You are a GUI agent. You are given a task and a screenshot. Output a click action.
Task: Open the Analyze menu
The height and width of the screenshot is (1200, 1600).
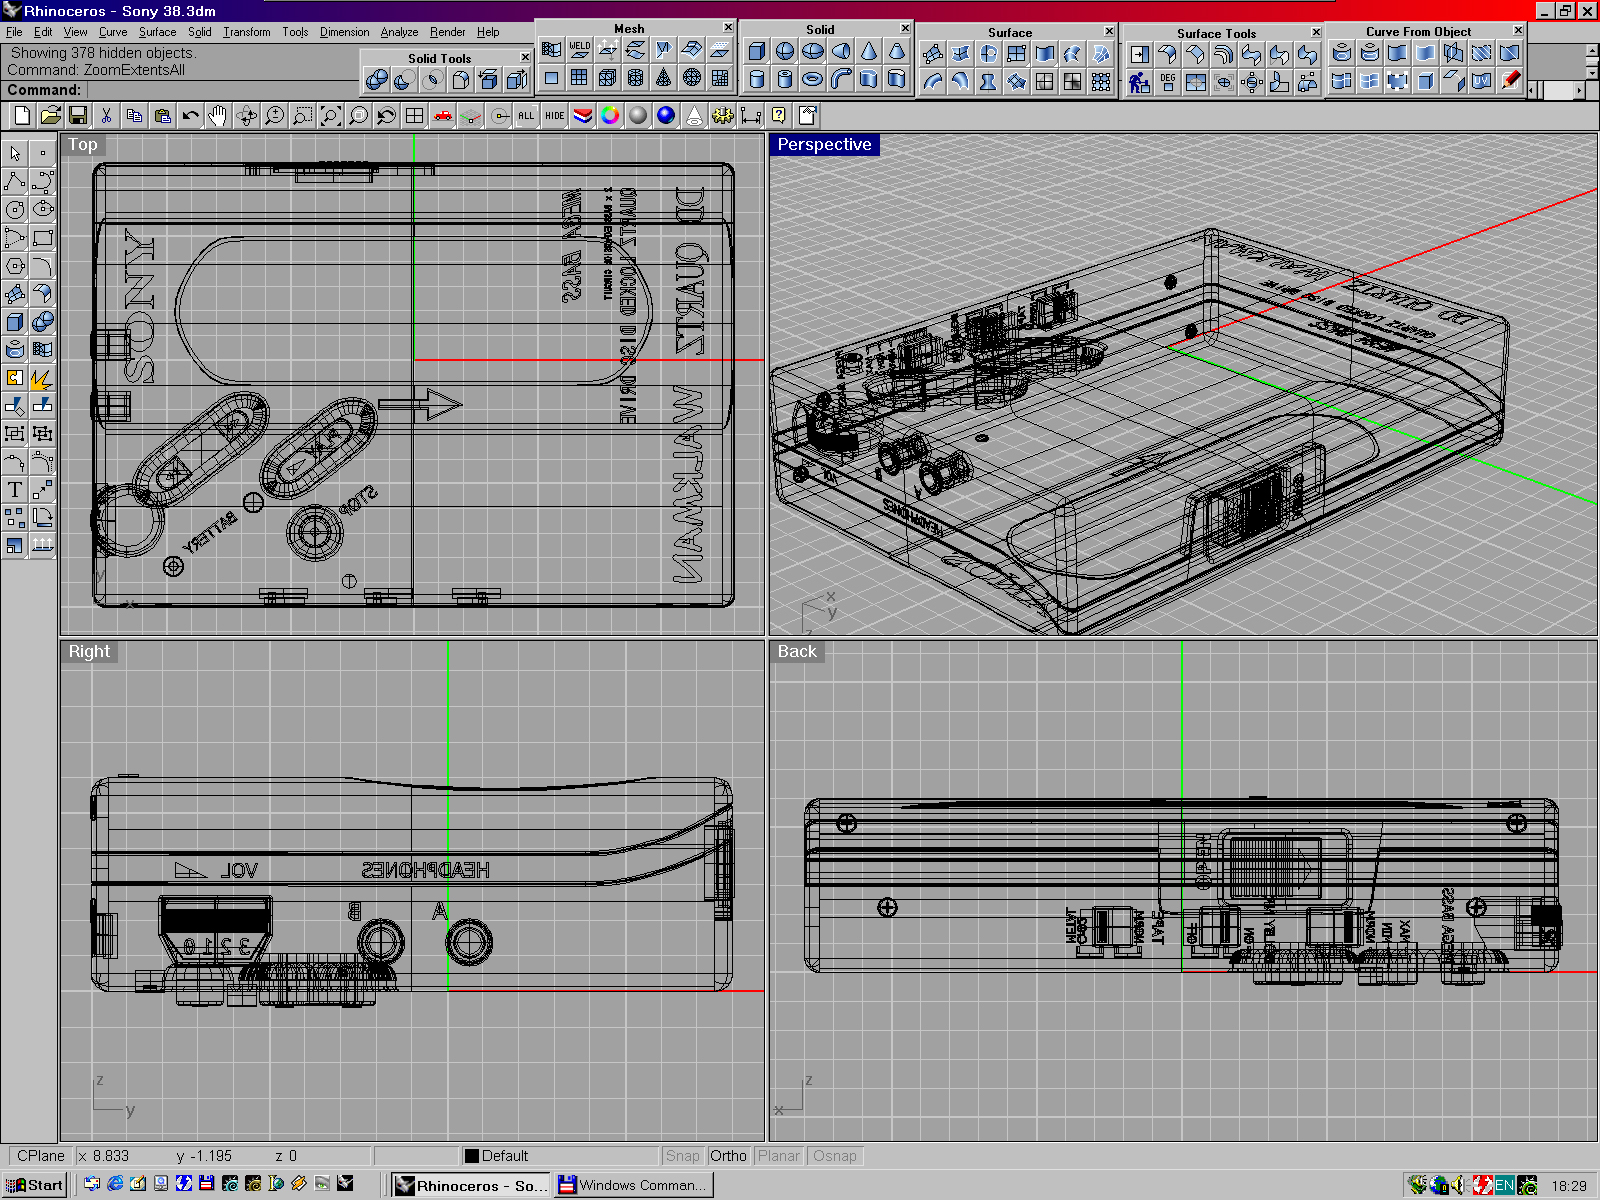point(399,32)
